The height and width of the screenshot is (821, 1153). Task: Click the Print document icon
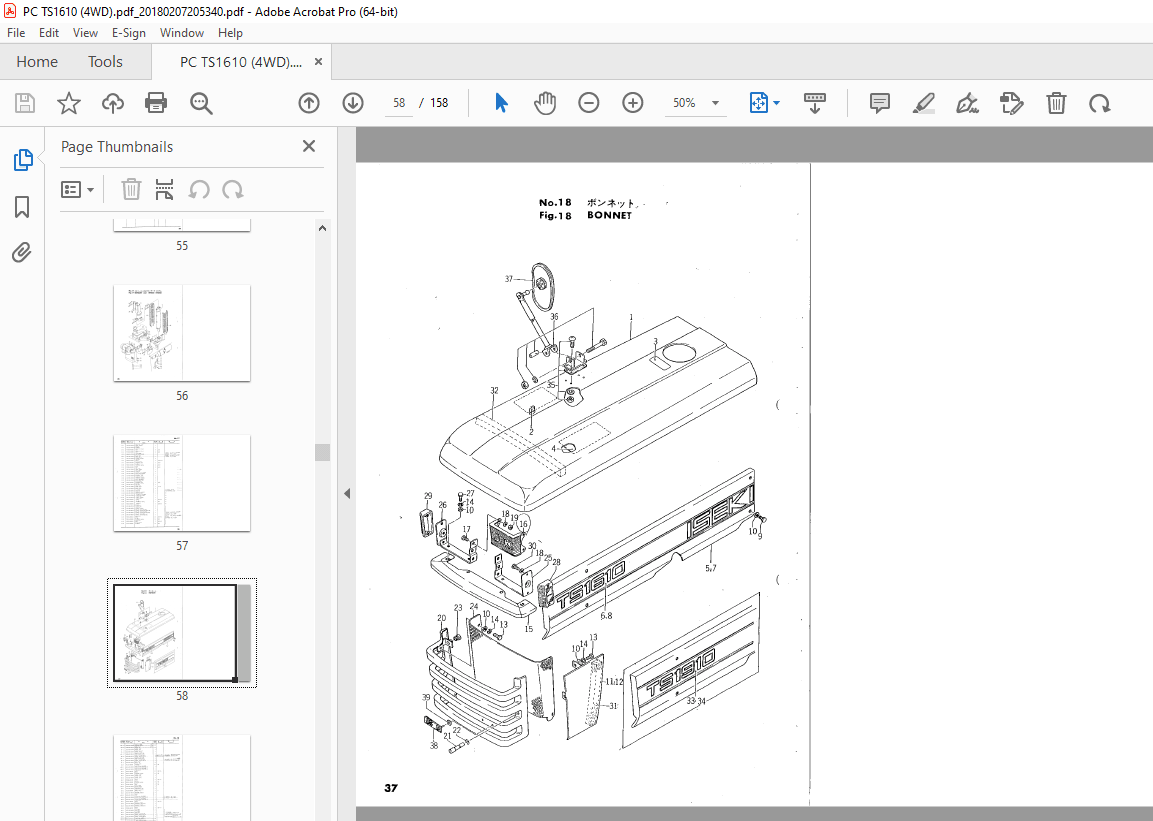(156, 103)
